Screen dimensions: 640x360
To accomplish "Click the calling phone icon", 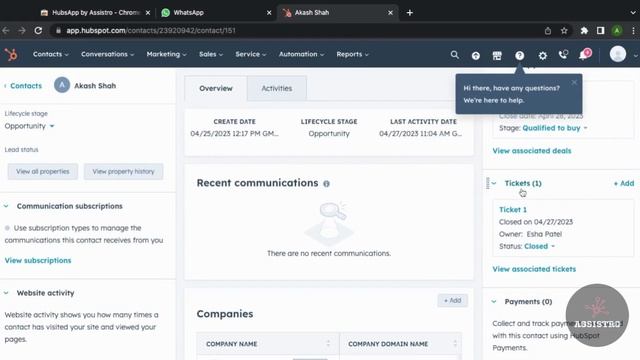I will click(563, 55).
